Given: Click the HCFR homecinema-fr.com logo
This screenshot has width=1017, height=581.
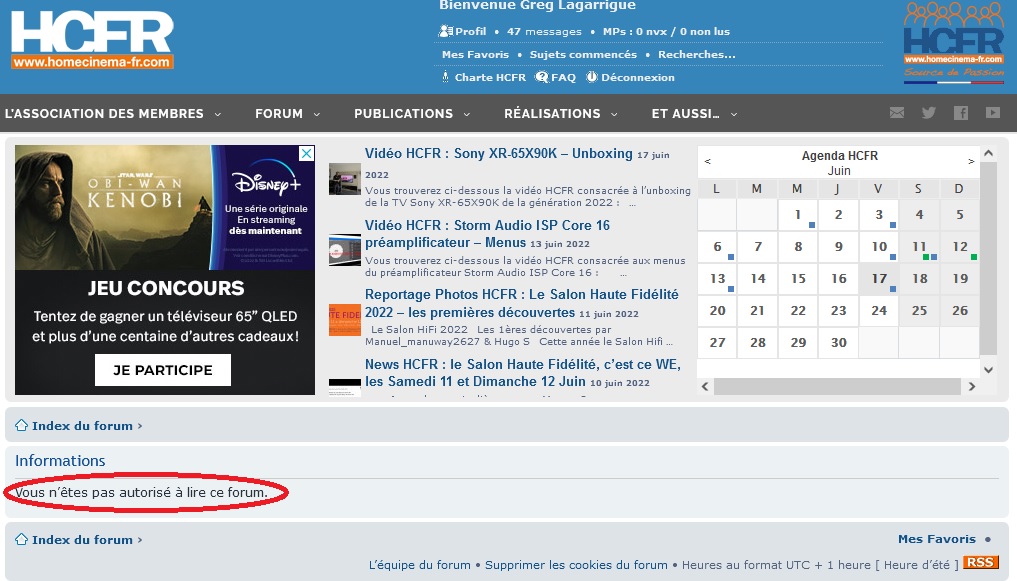Looking at the screenshot, I should [x=92, y=39].
